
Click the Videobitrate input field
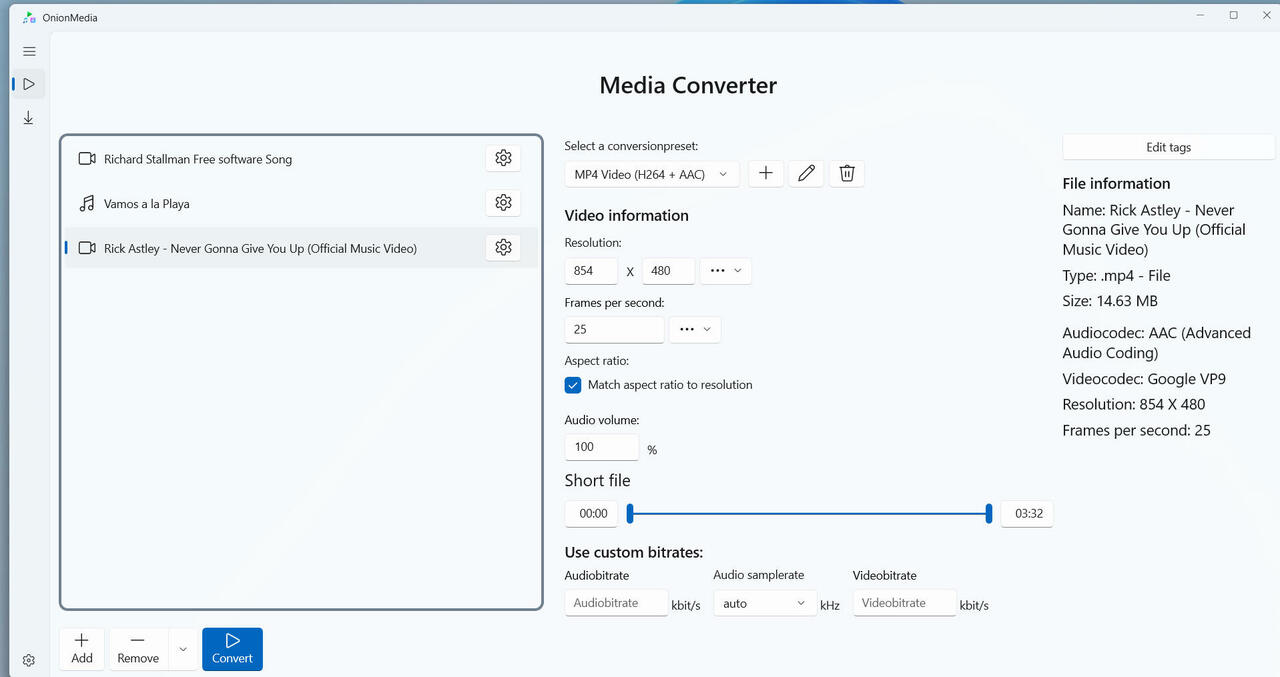tap(904, 603)
